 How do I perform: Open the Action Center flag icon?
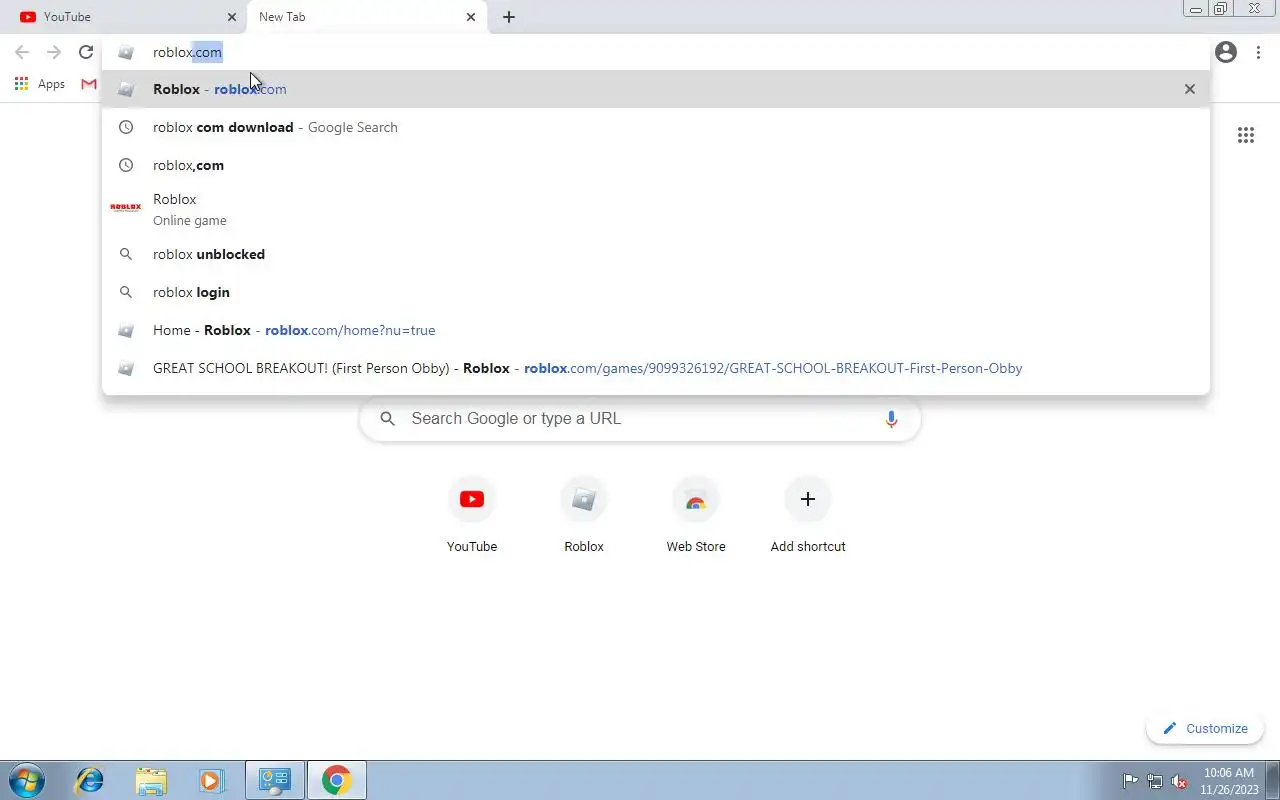pyautogui.click(x=1131, y=781)
